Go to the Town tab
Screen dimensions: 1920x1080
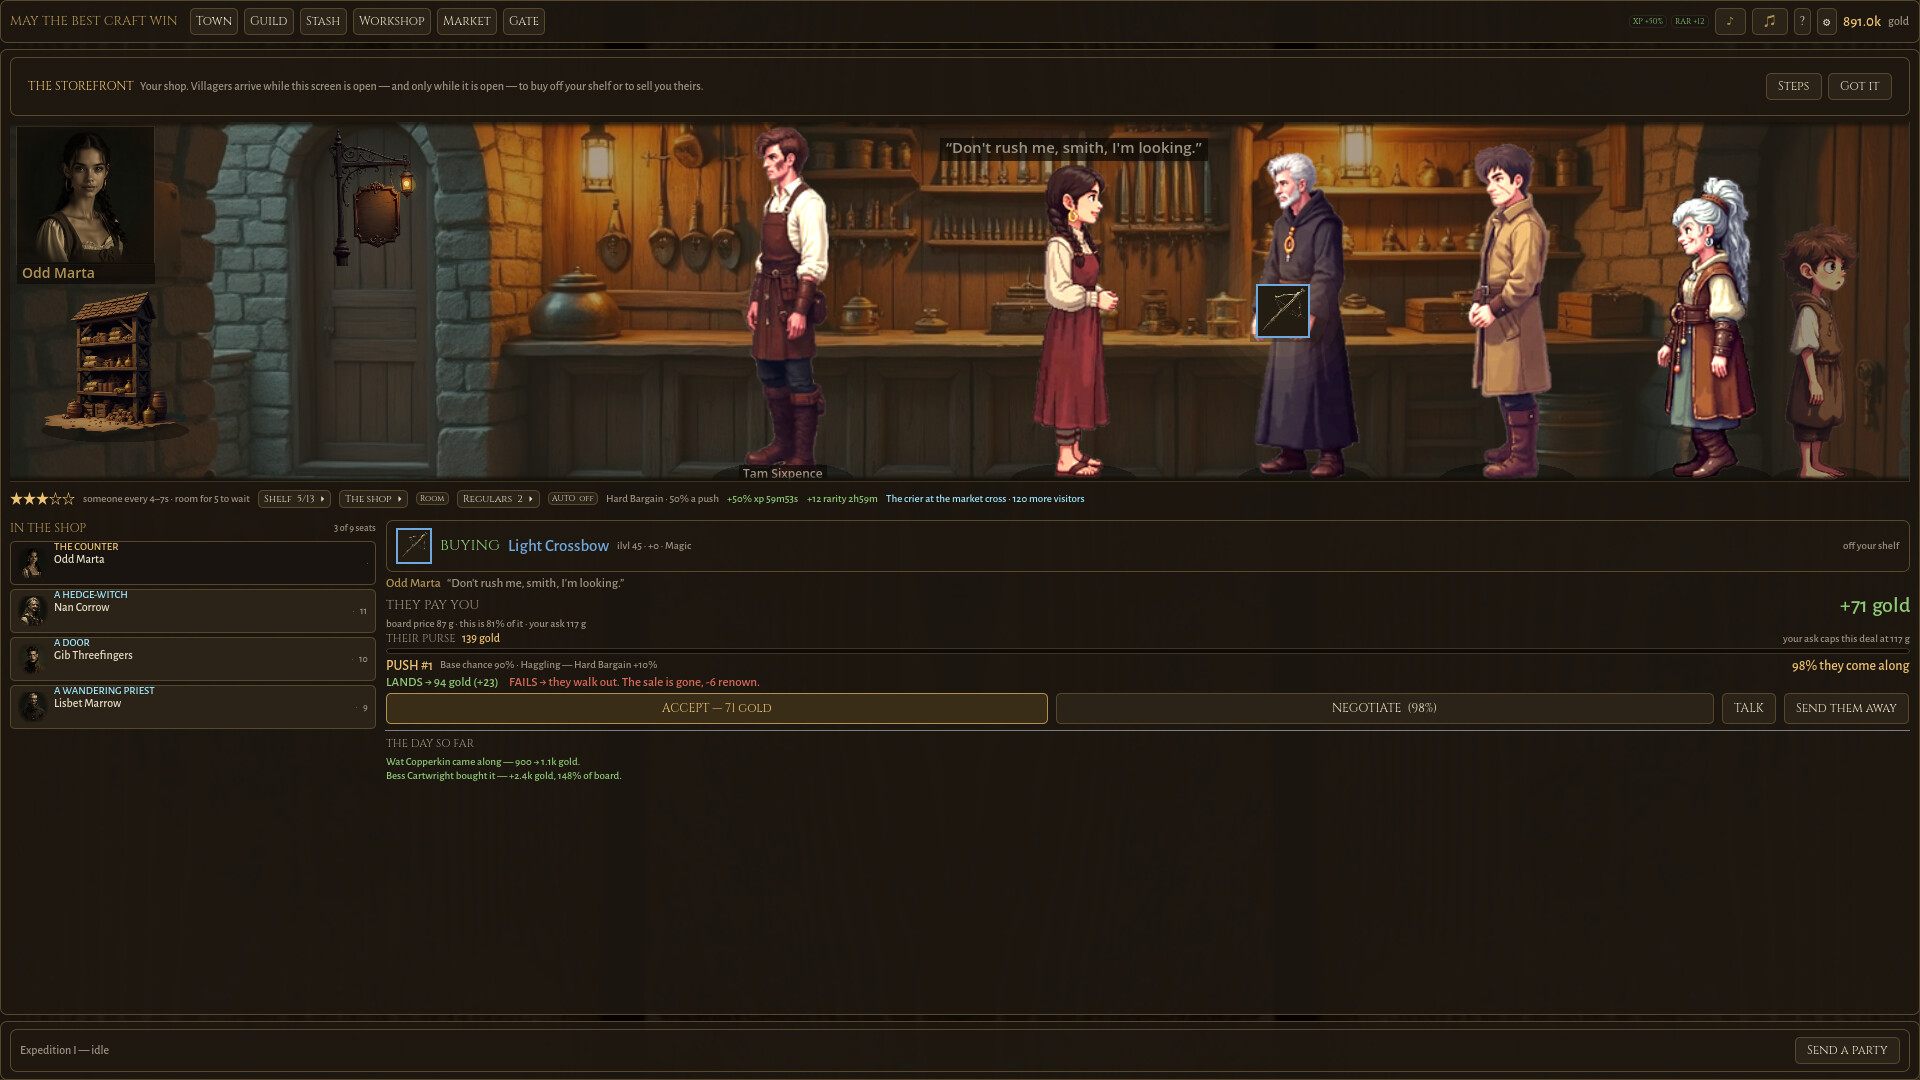214,21
